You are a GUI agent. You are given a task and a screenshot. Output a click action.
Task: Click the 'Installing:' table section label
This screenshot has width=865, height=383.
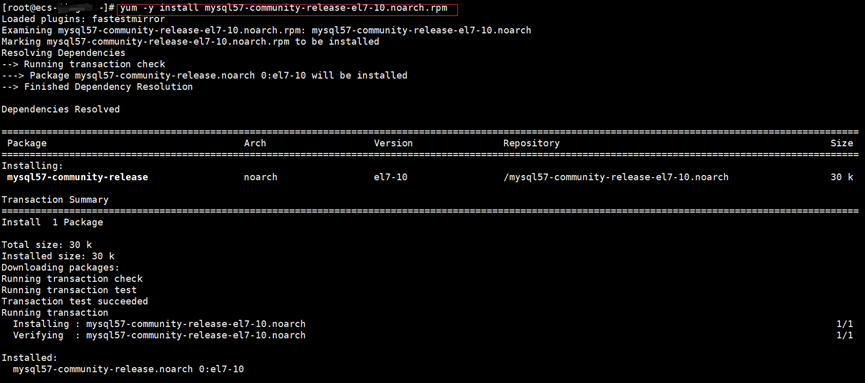[x=33, y=166]
